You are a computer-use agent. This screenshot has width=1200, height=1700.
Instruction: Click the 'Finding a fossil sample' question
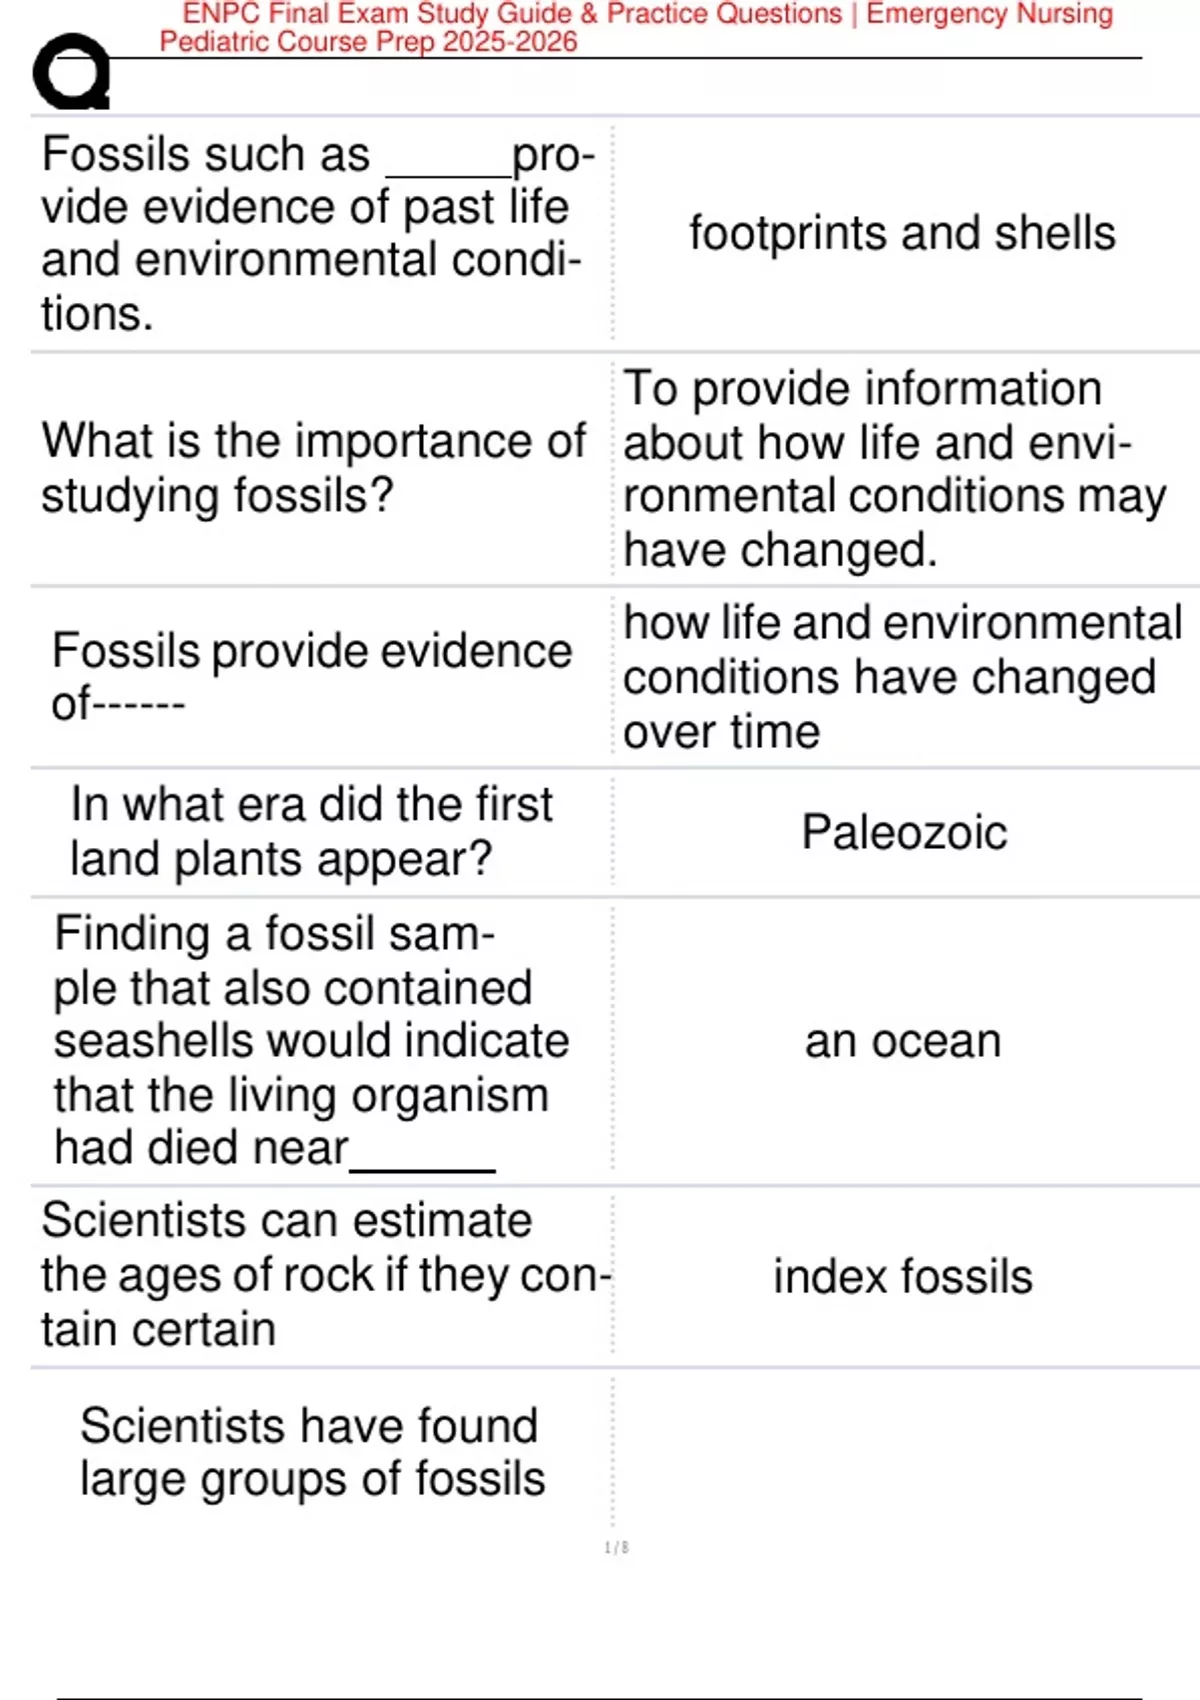(x=311, y=1040)
